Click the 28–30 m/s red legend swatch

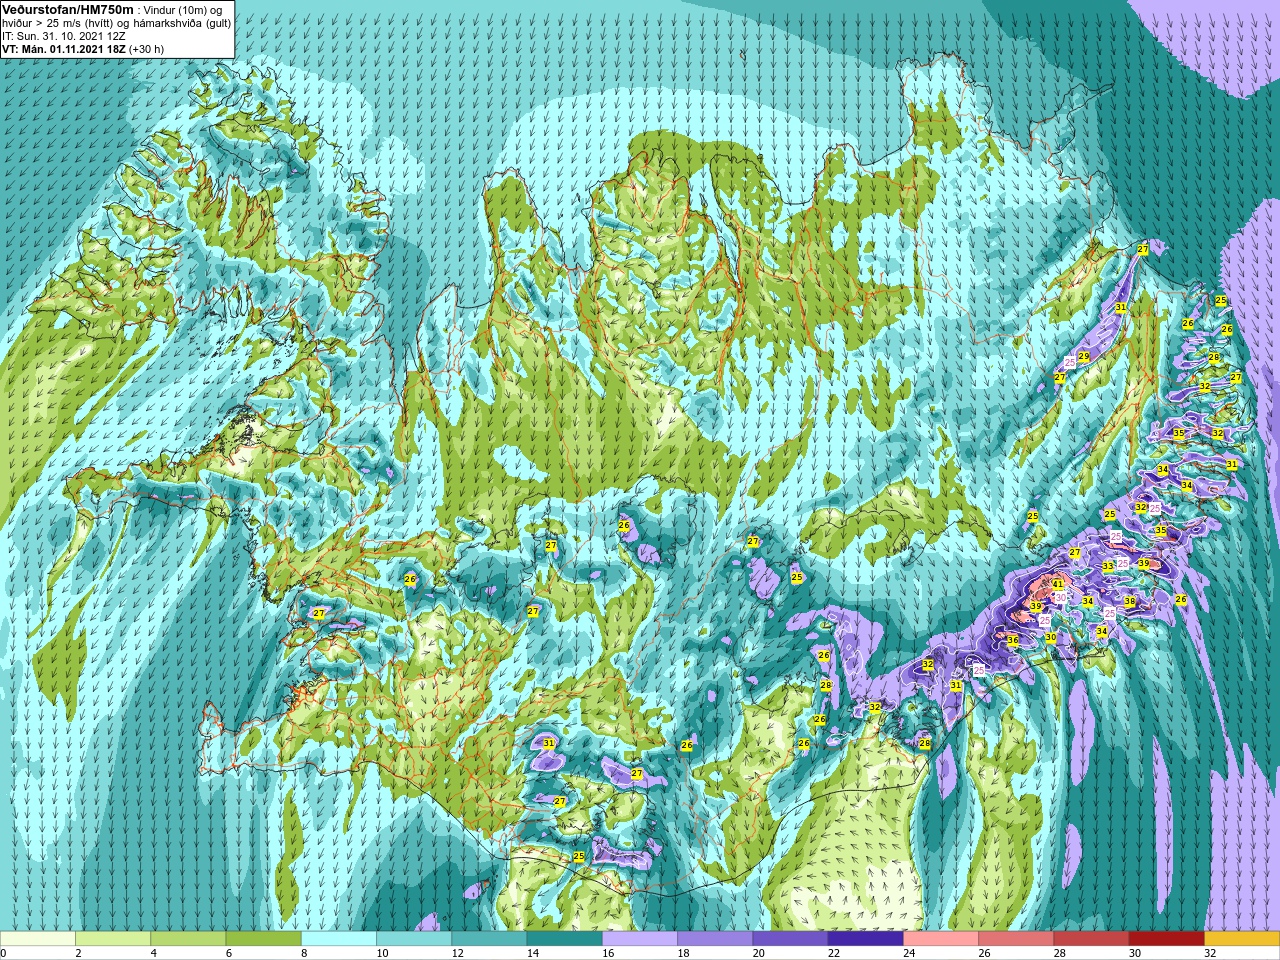1091,939
